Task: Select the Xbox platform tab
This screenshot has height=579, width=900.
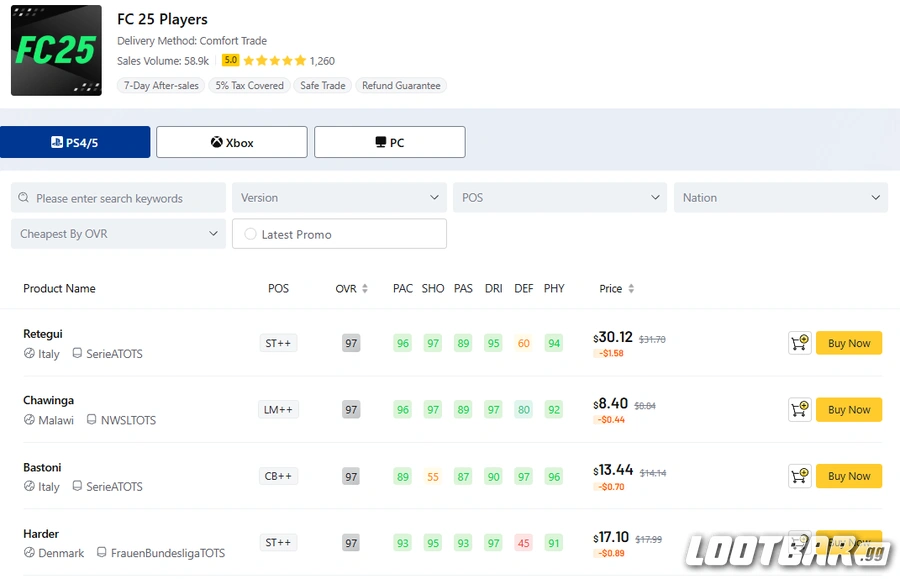Action: pyautogui.click(x=232, y=142)
